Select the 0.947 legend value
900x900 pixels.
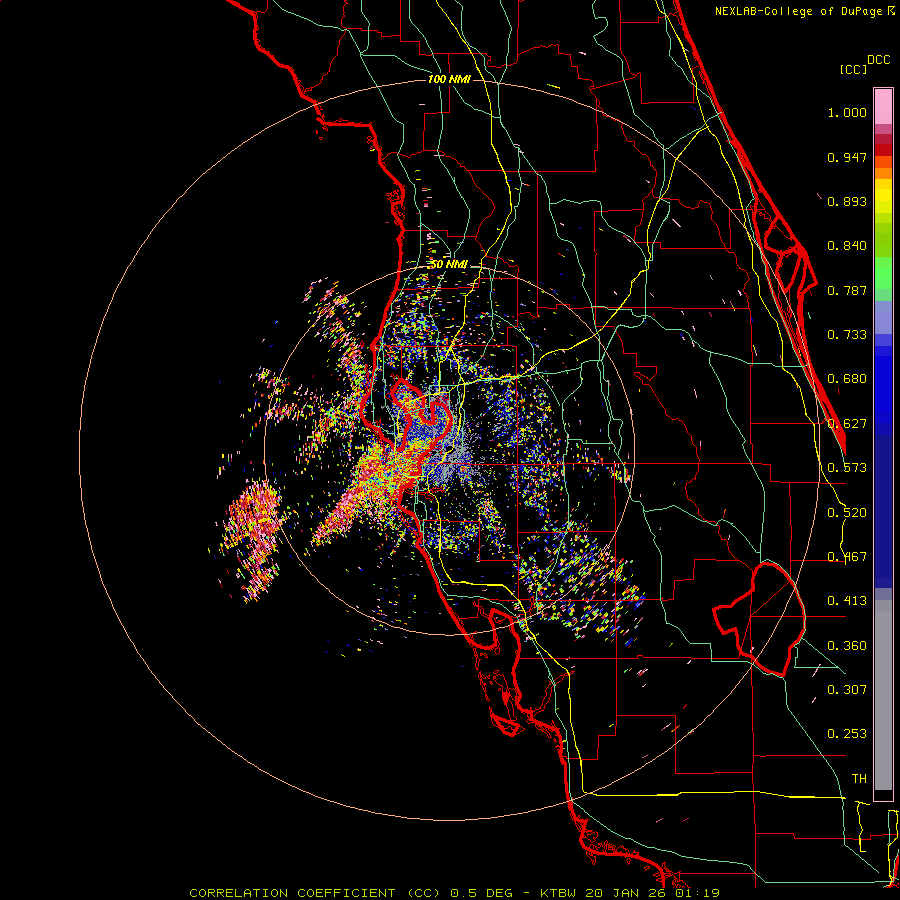pos(847,157)
